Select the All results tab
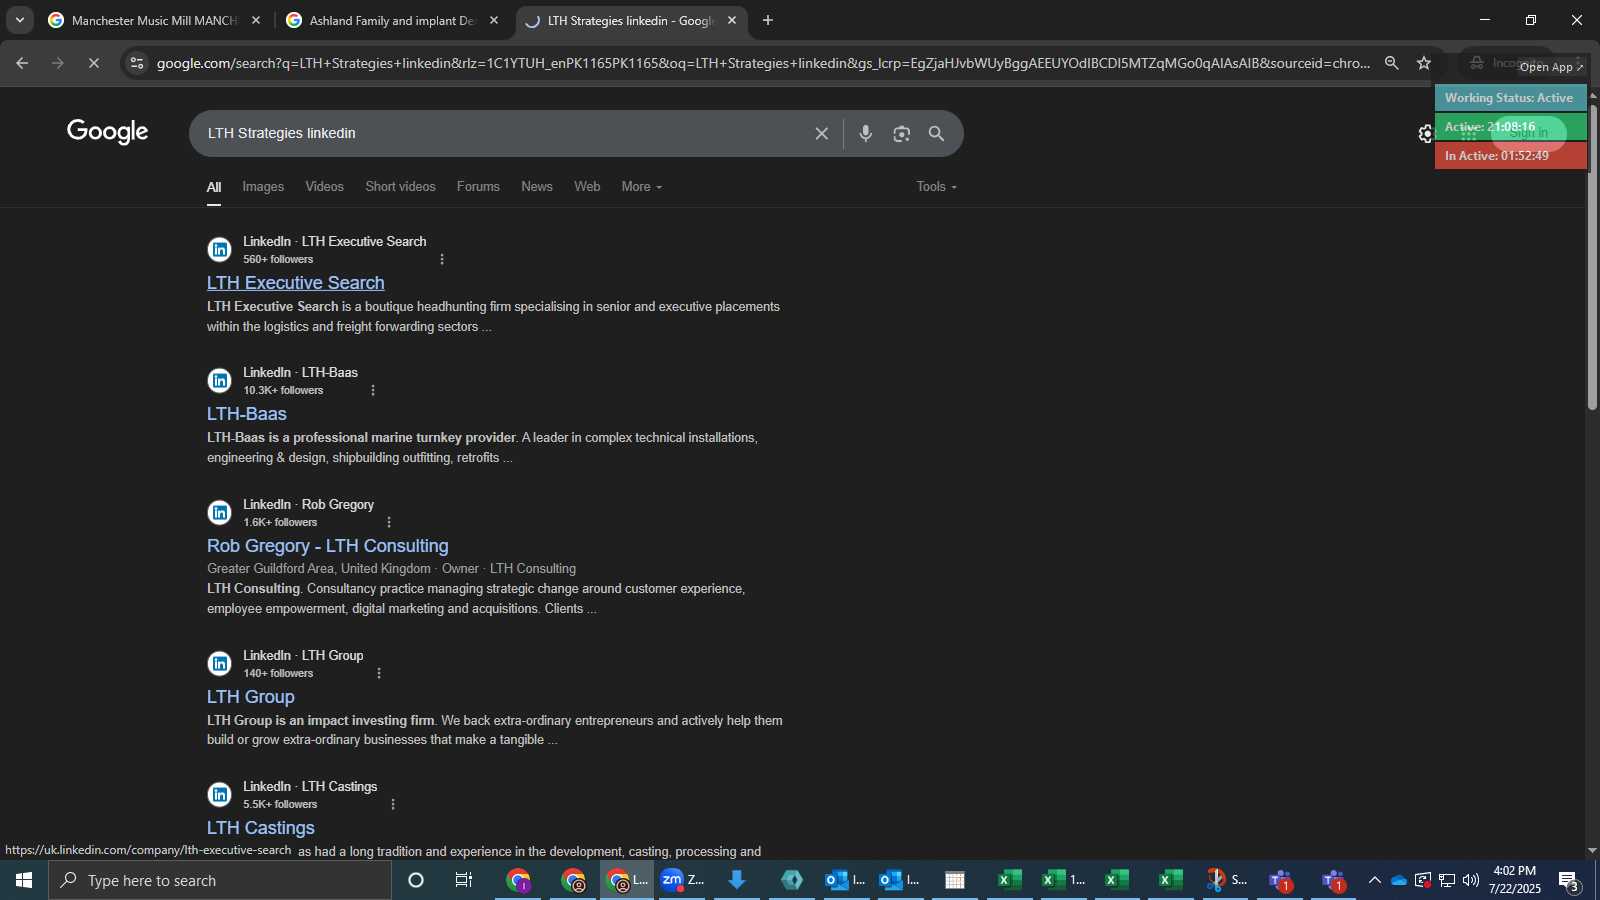The image size is (1600, 900). point(214,187)
